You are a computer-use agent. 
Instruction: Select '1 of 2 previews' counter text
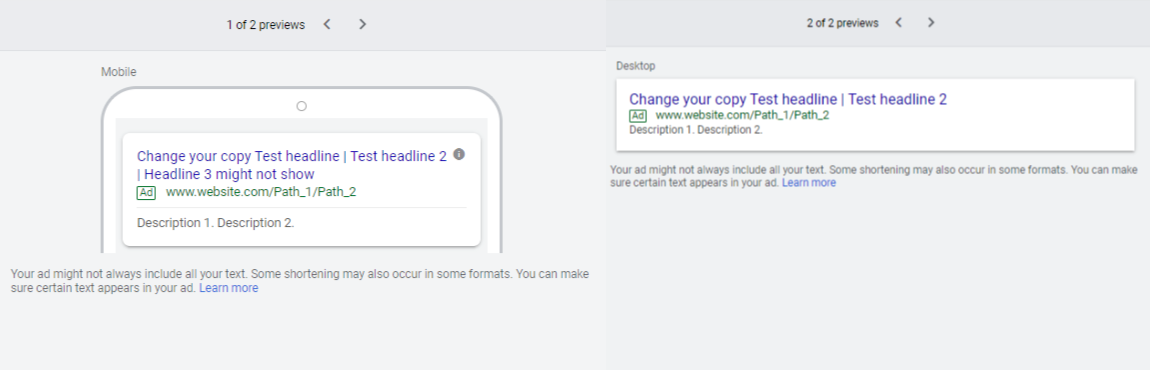click(265, 25)
